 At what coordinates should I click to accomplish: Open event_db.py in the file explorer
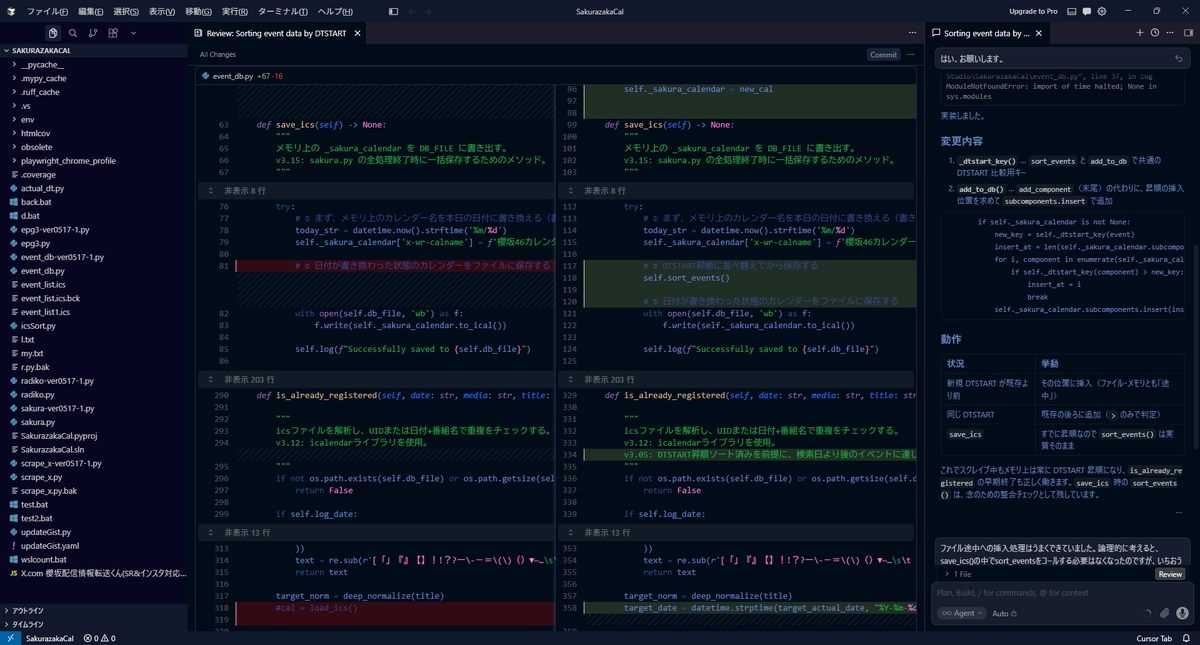point(95,270)
